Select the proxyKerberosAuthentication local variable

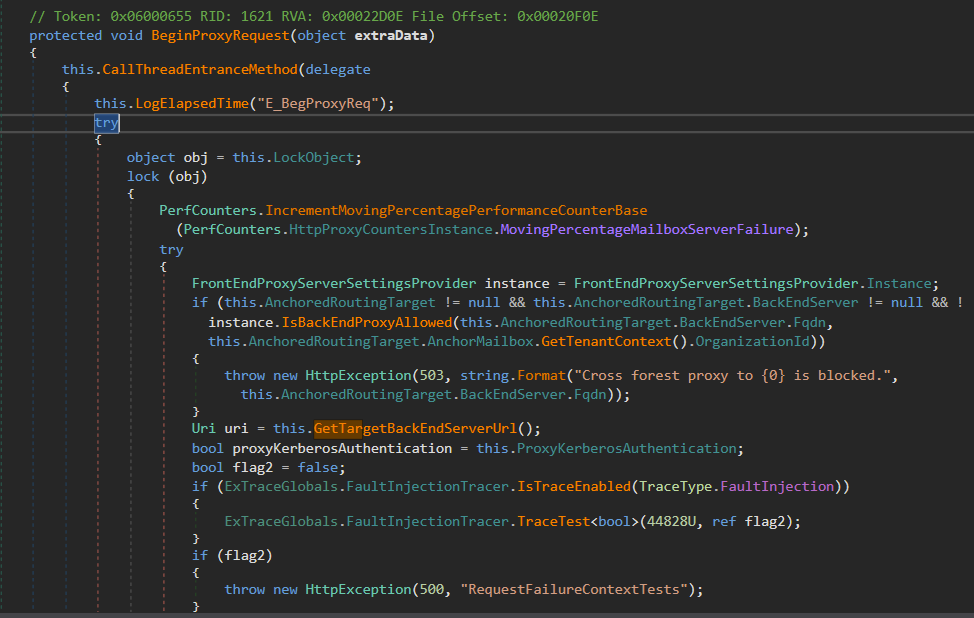tap(342, 448)
